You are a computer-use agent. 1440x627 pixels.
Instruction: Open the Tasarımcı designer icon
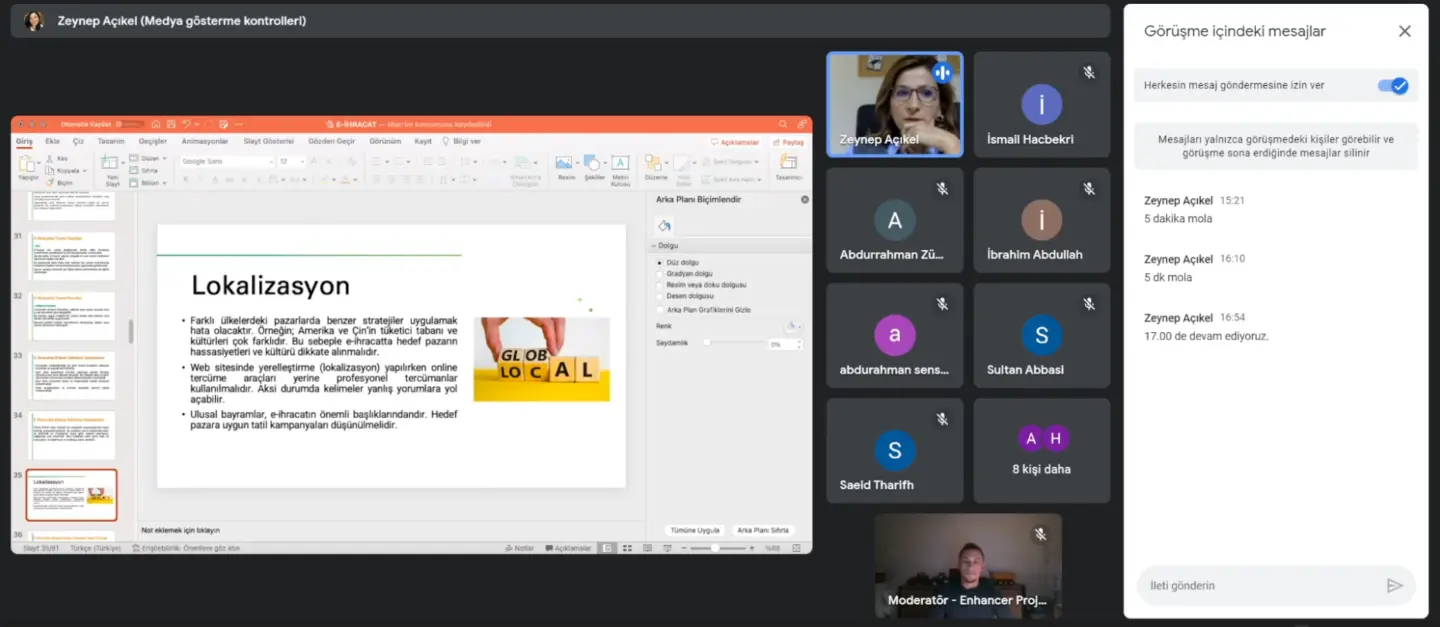(789, 166)
